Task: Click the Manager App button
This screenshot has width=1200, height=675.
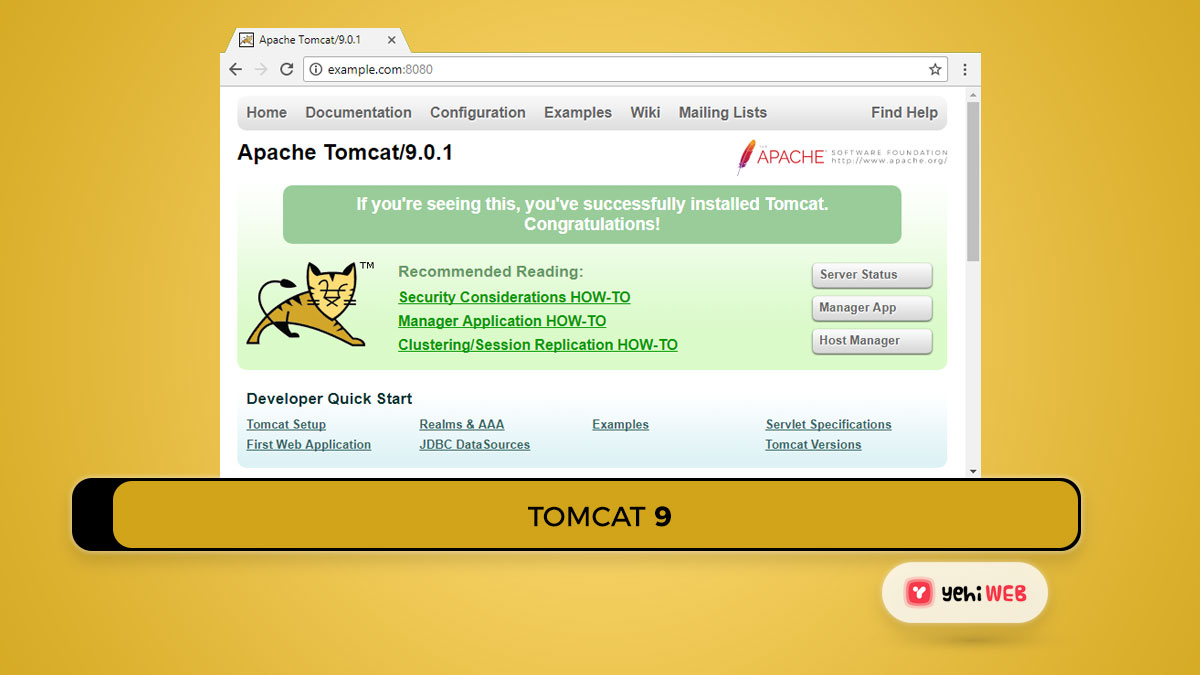Action: (871, 308)
